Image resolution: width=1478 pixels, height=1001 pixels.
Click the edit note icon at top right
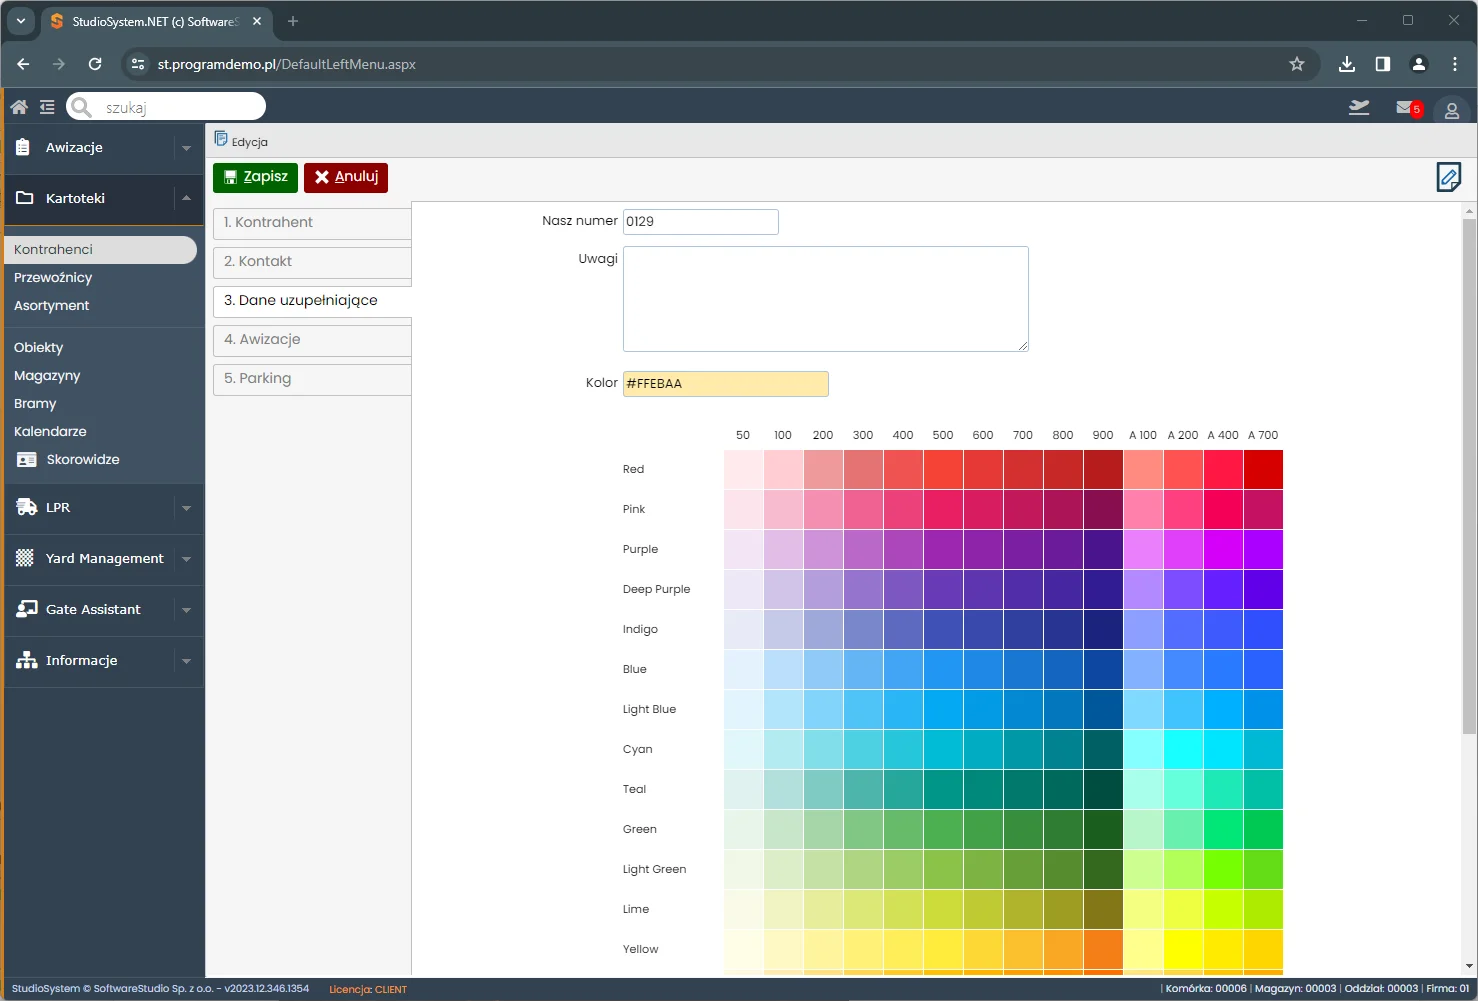click(1448, 178)
